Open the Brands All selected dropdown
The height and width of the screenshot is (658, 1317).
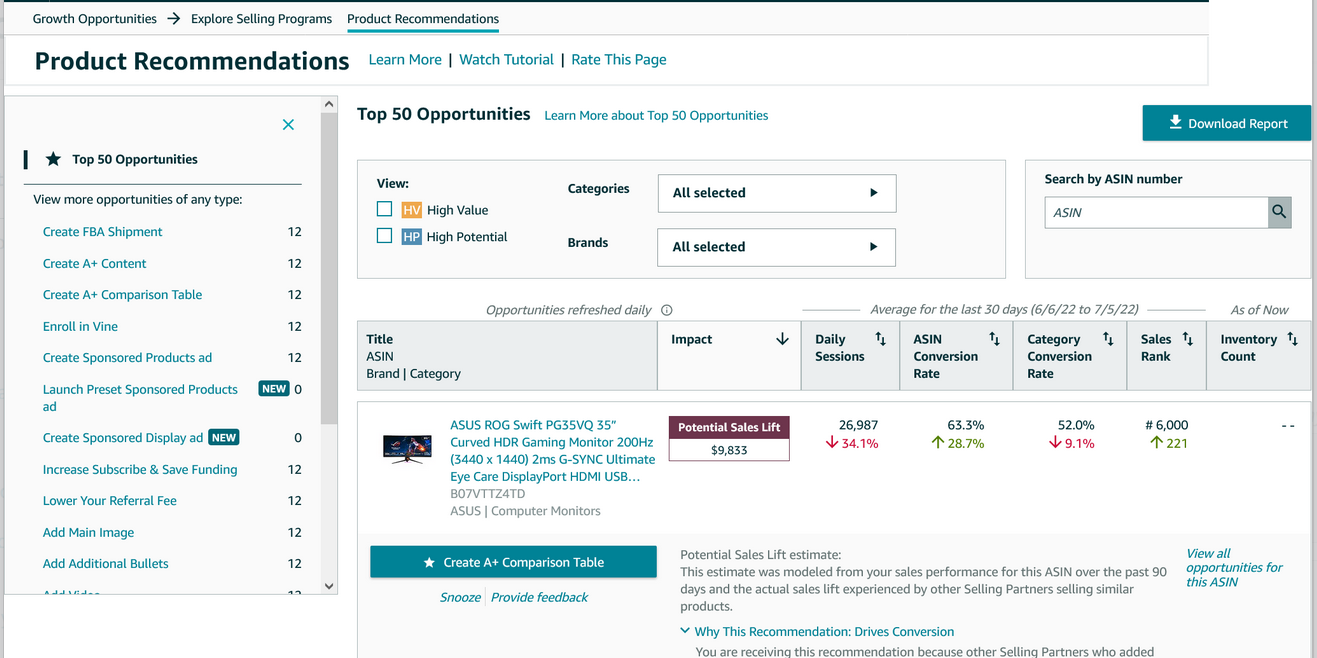point(776,247)
